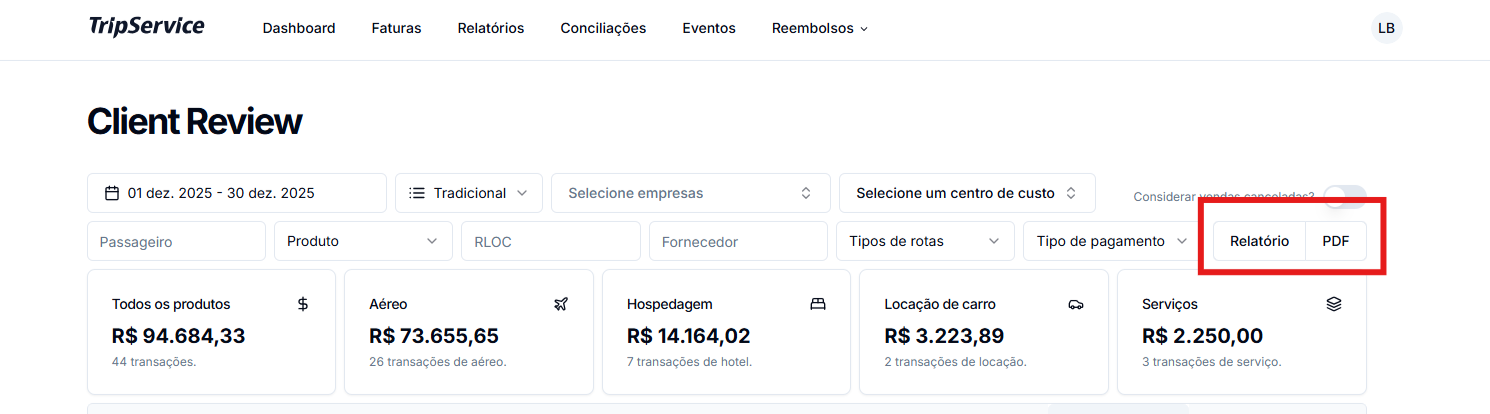Click the bed icon on Hospedagem card
The image size is (1490, 414).
tap(818, 304)
